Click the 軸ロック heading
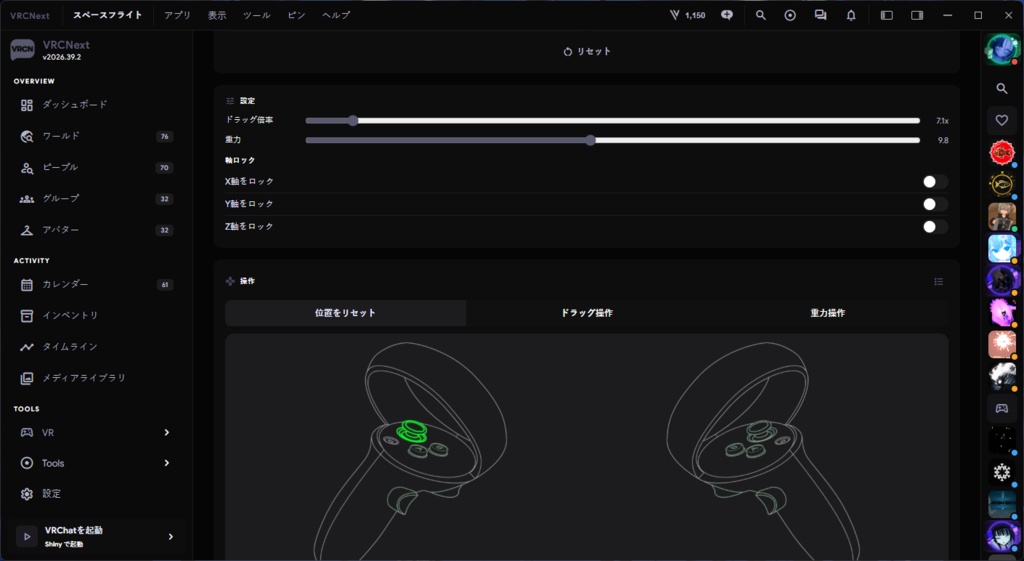 point(240,160)
